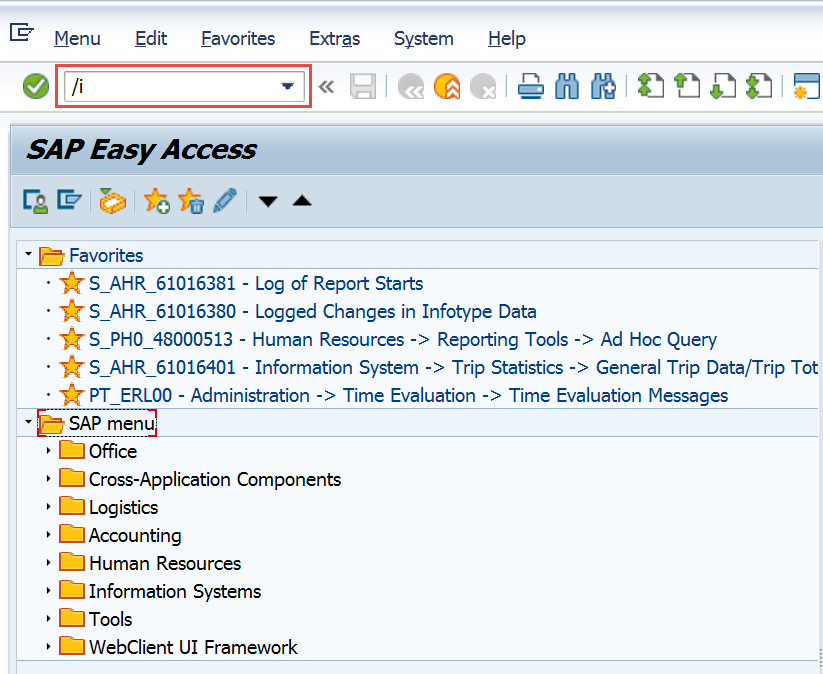The width and height of the screenshot is (823, 674).
Task: Open the command field history dropdown arrow
Action: (287, 86)
